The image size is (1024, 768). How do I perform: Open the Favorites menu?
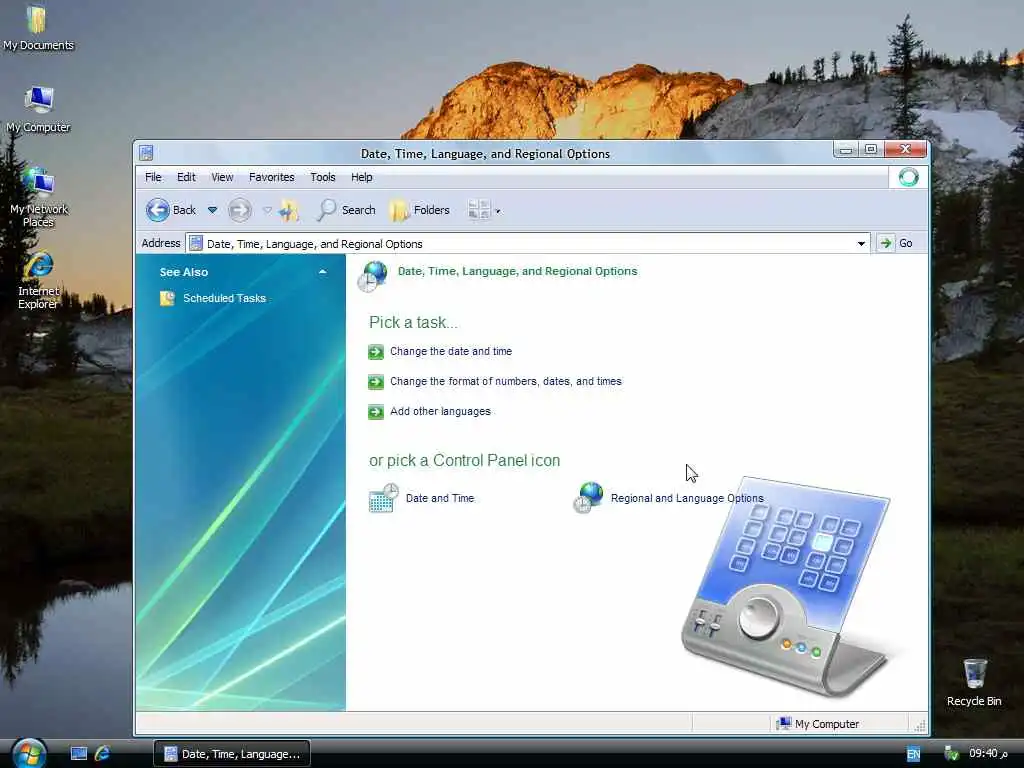click(272, 177)
